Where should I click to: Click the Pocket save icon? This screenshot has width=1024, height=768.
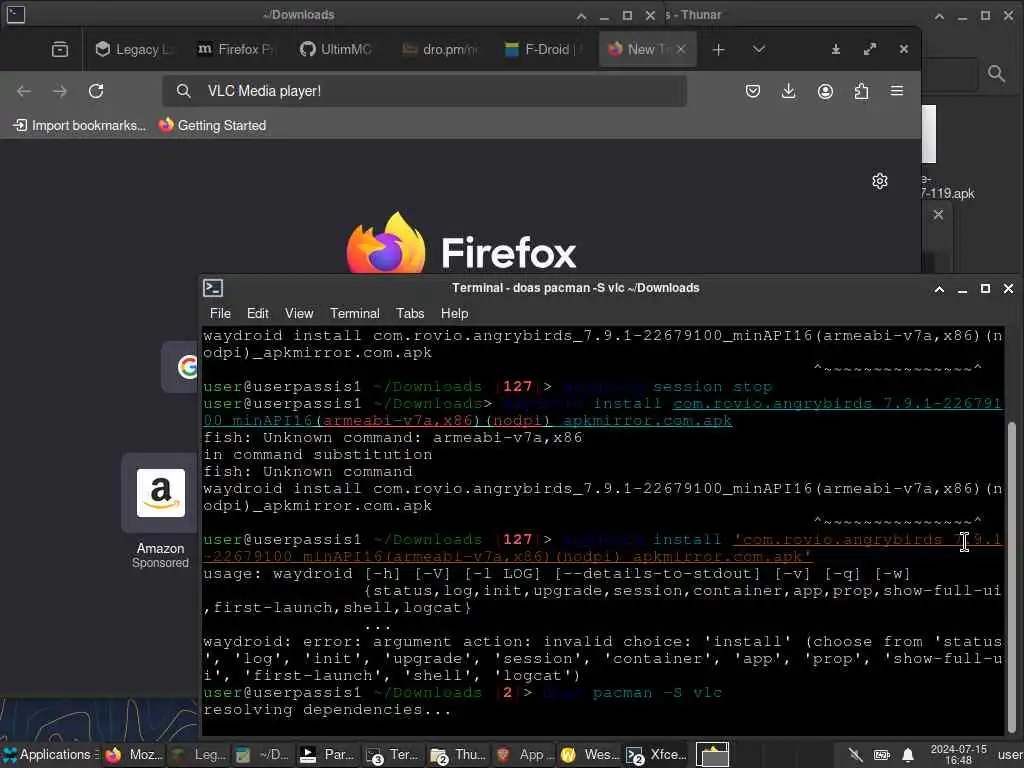753,91
